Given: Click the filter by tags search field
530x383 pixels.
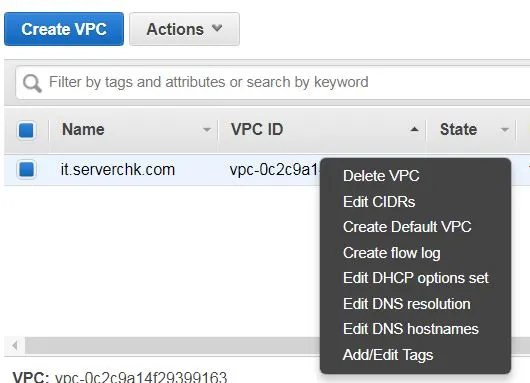Looking at the screenshot, I should tap(272, 82).
